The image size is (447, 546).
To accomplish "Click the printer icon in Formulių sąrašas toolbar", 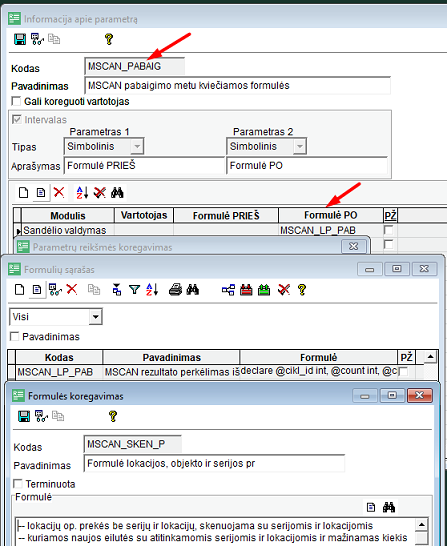I will [175, 289].
